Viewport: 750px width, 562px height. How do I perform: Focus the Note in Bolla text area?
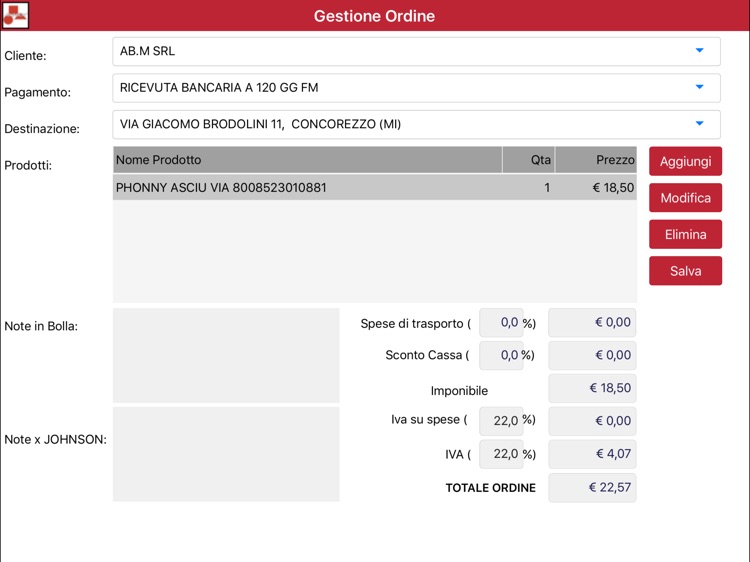[226, 355]
